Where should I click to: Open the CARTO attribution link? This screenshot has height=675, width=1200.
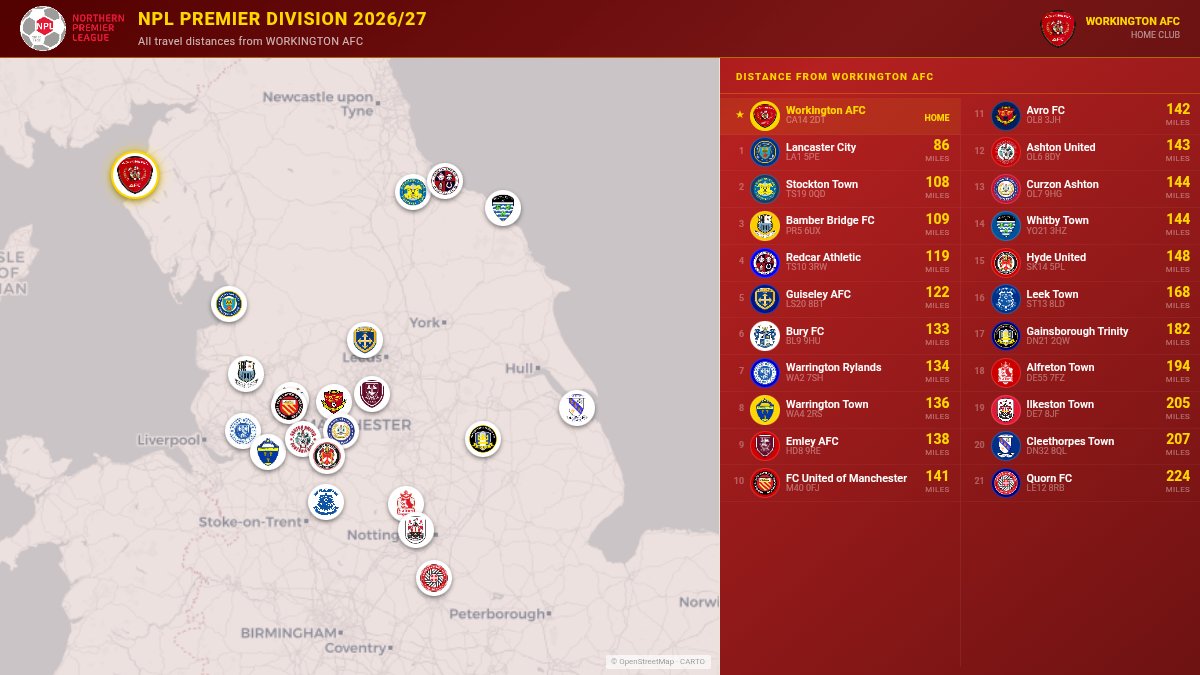pyautogui.click(x=692, y=661)
